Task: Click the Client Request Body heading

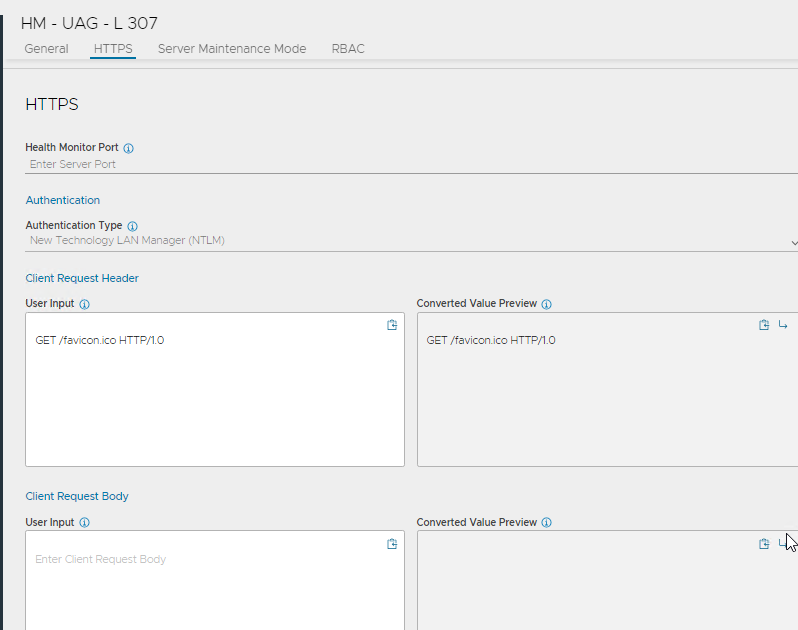Action: click(x=77, y=496)
